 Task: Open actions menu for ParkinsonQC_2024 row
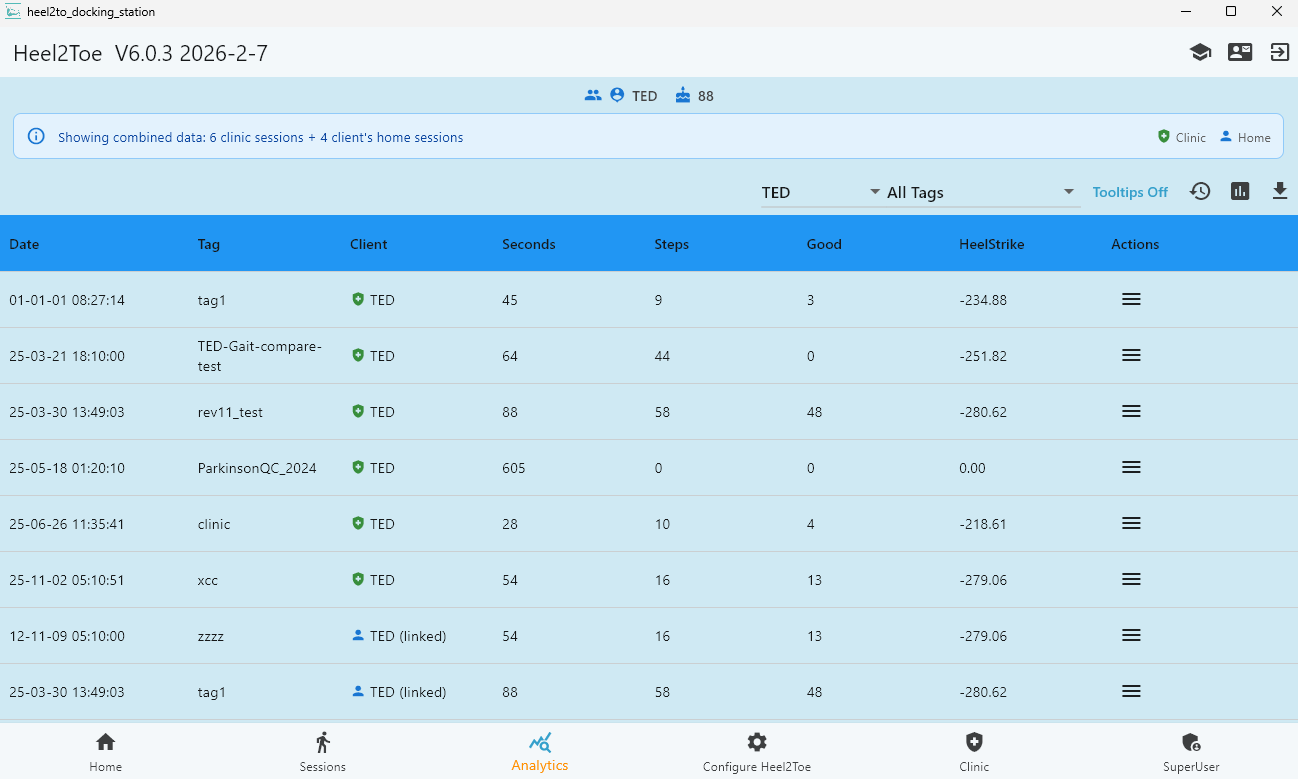(x=1131, y=467)
